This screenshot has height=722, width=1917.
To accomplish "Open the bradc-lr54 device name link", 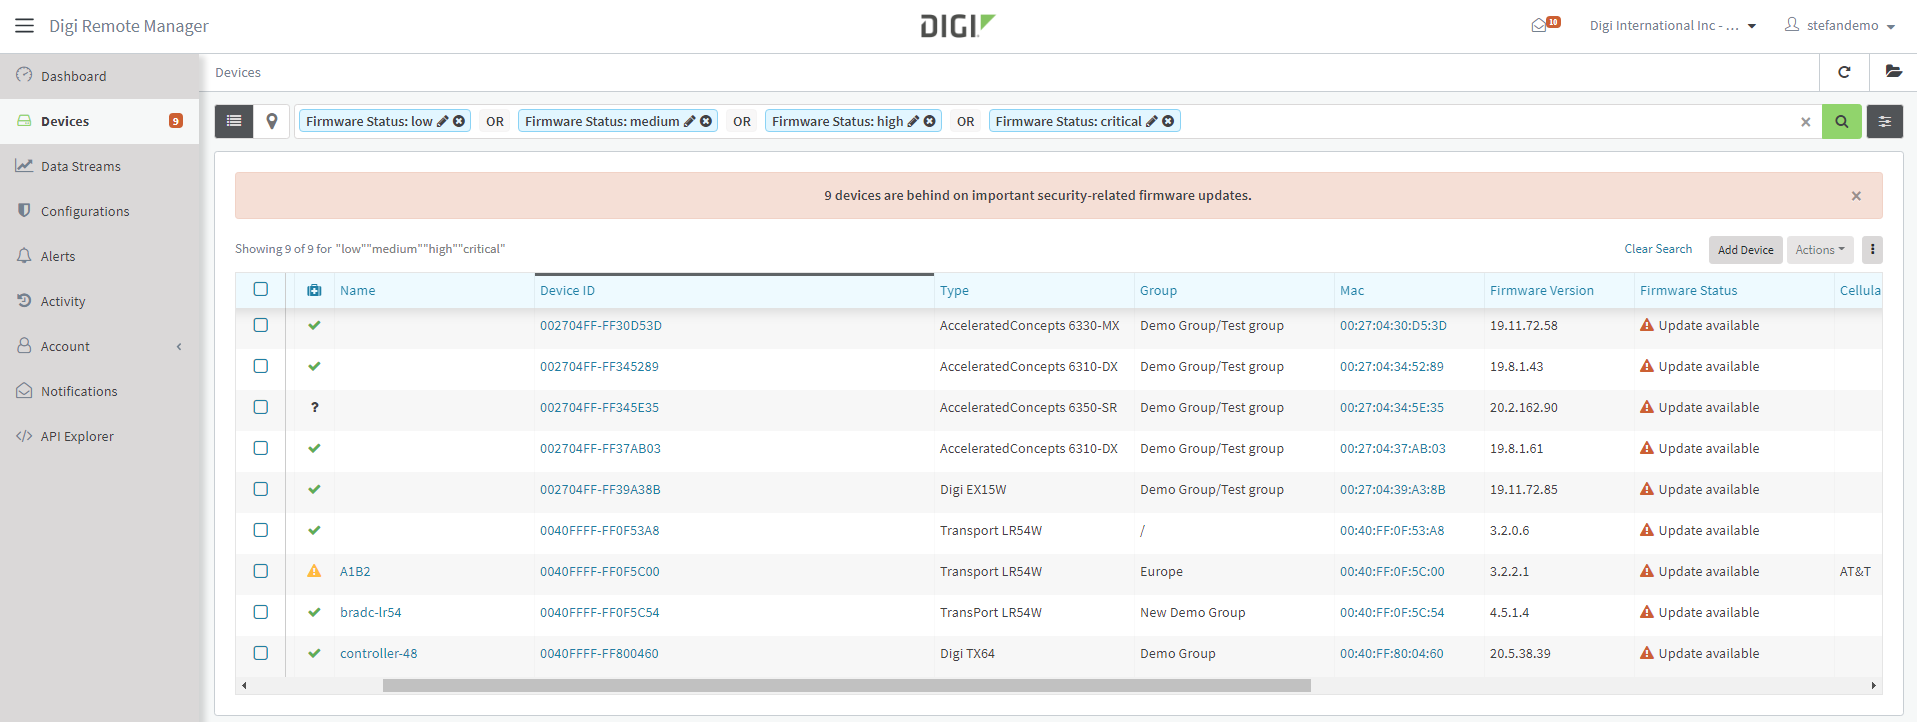I will pos(370,612).
